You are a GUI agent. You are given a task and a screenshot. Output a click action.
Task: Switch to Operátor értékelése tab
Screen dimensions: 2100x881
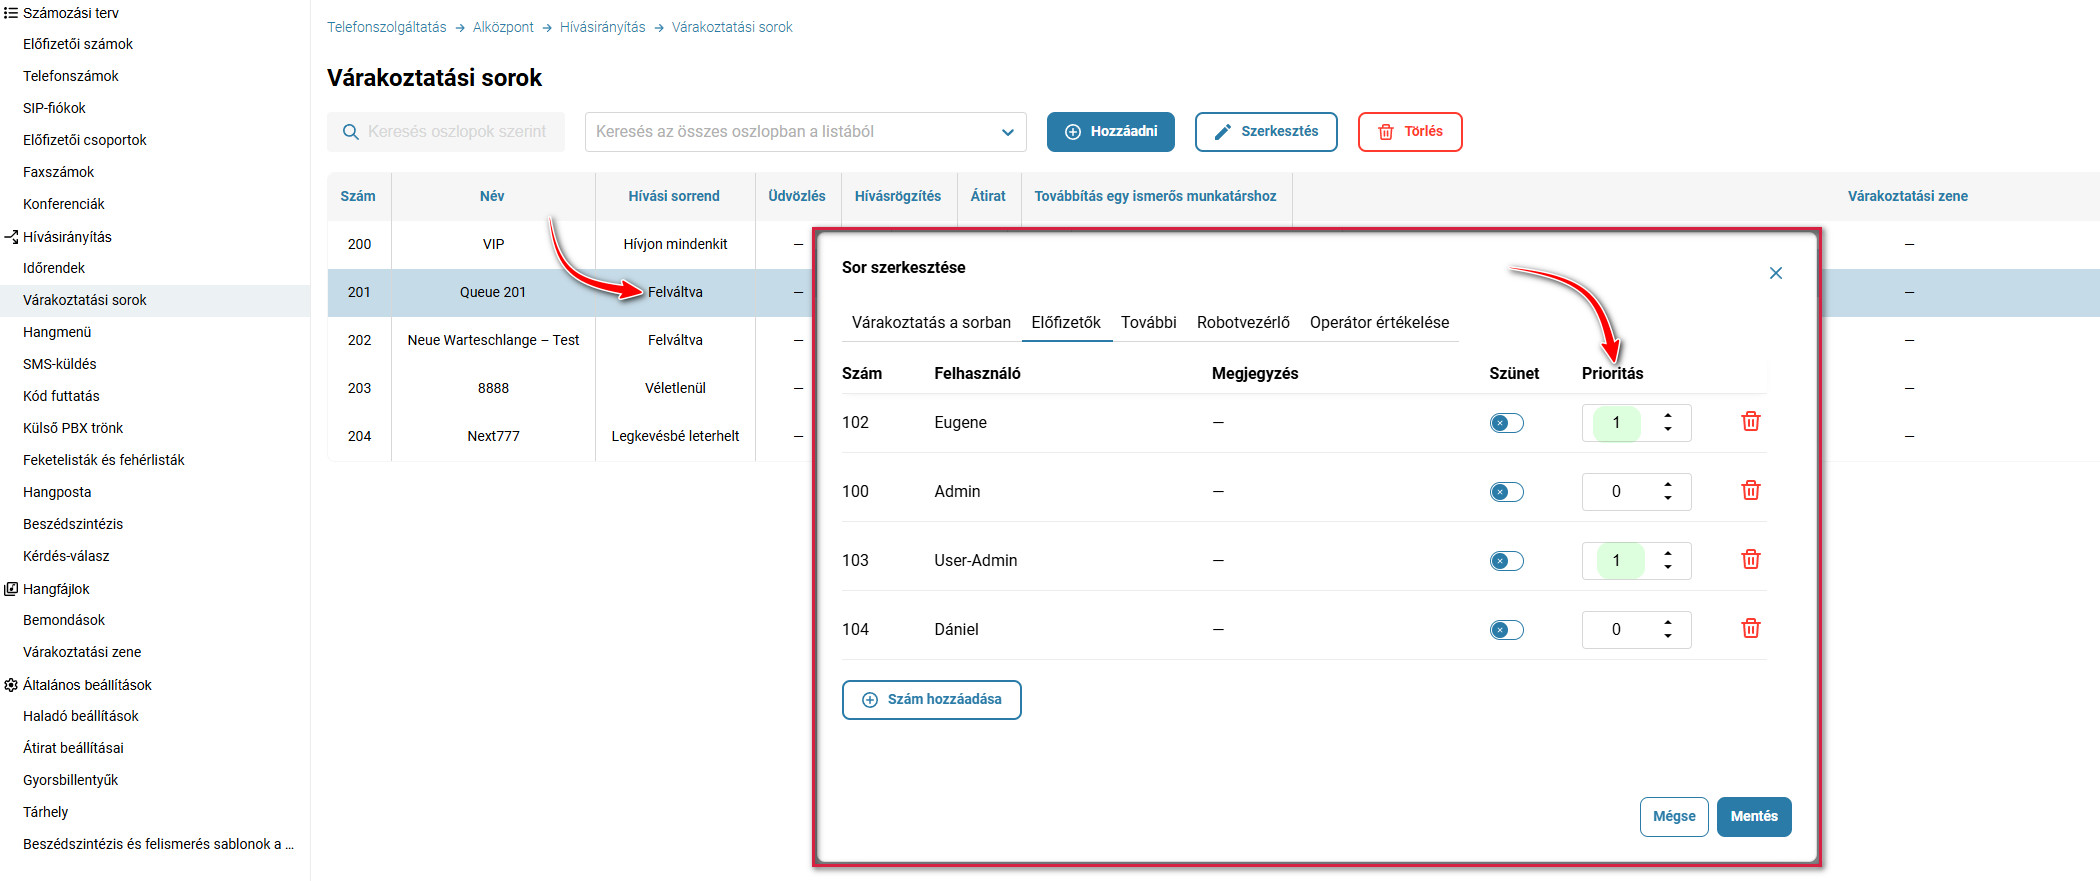[1379, 322]
